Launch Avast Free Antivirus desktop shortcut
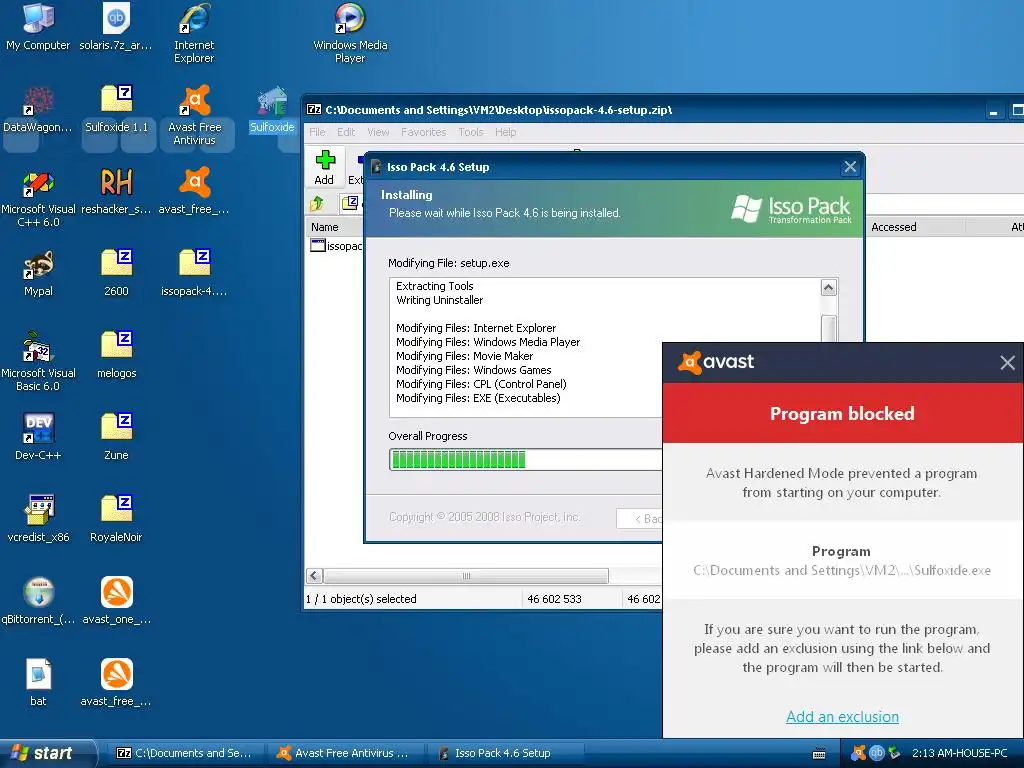The width and height of the screenshot is (1024, 768). (x=195, y=116)
